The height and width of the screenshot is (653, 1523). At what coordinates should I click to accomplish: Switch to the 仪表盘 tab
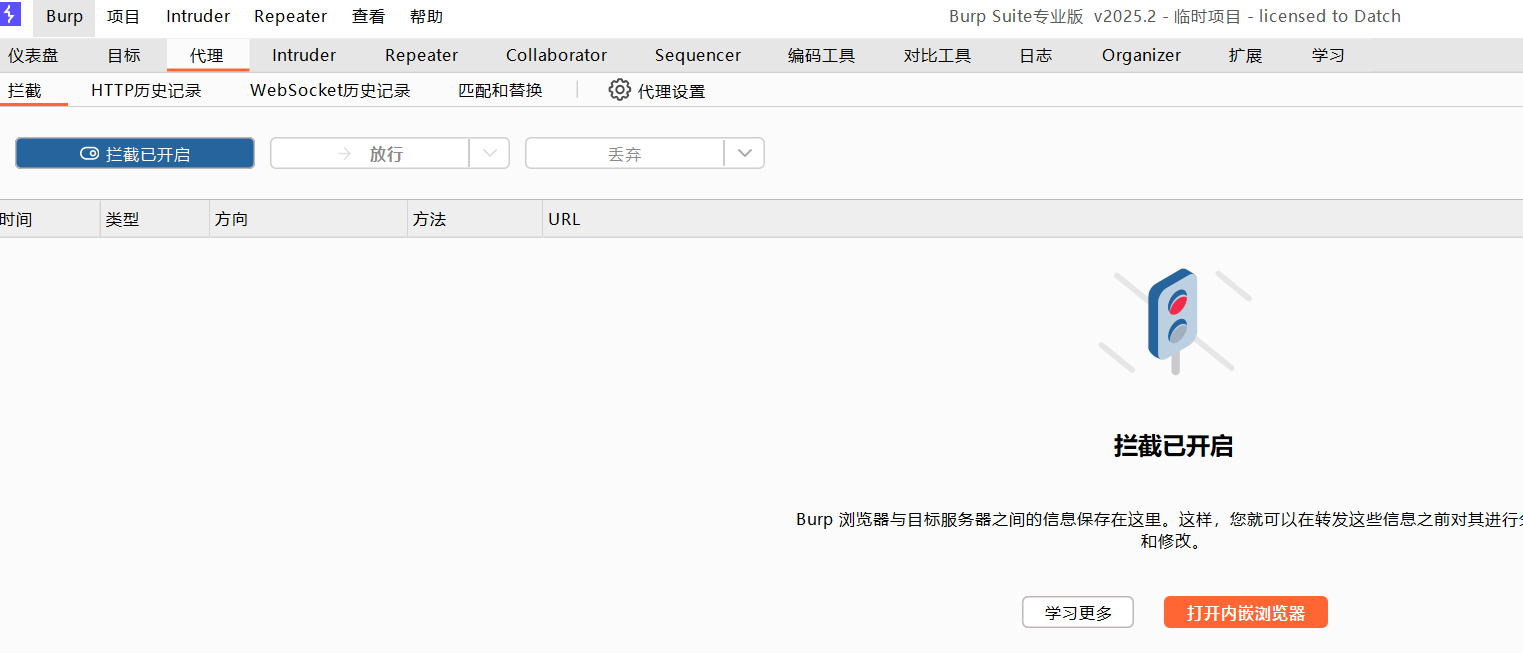click(33, 56)
